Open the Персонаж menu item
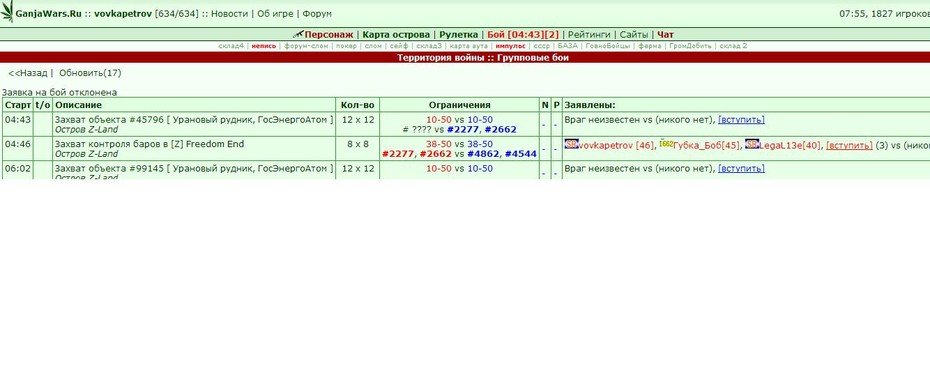 point(329,34)
